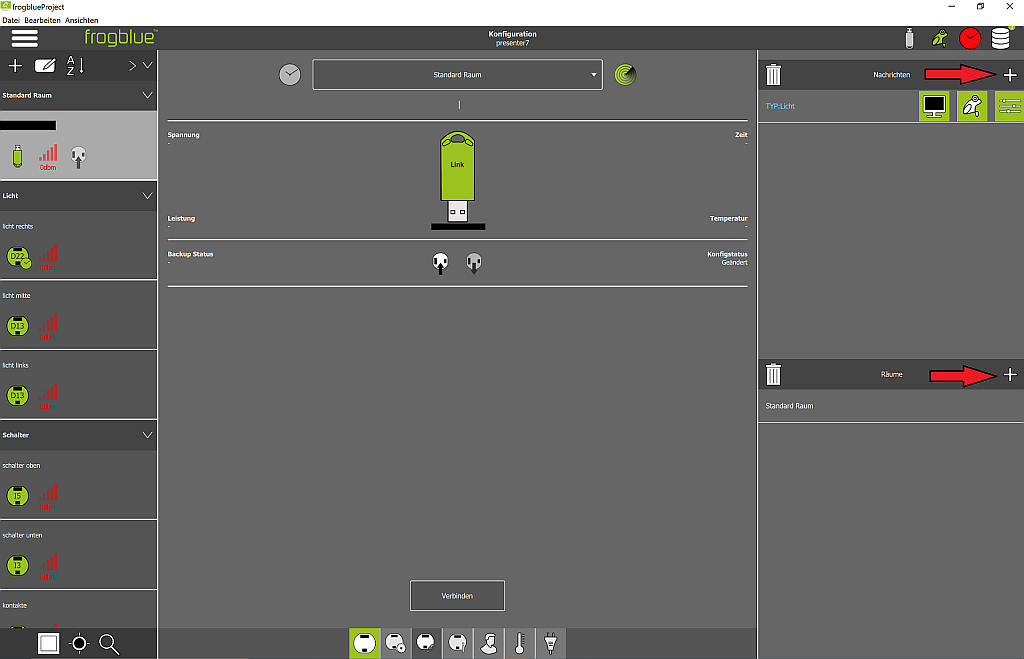Click the green frog icon in top bar
Image resolution: width=1024 pixels, height=659 pixels.
tap(940, 39)
